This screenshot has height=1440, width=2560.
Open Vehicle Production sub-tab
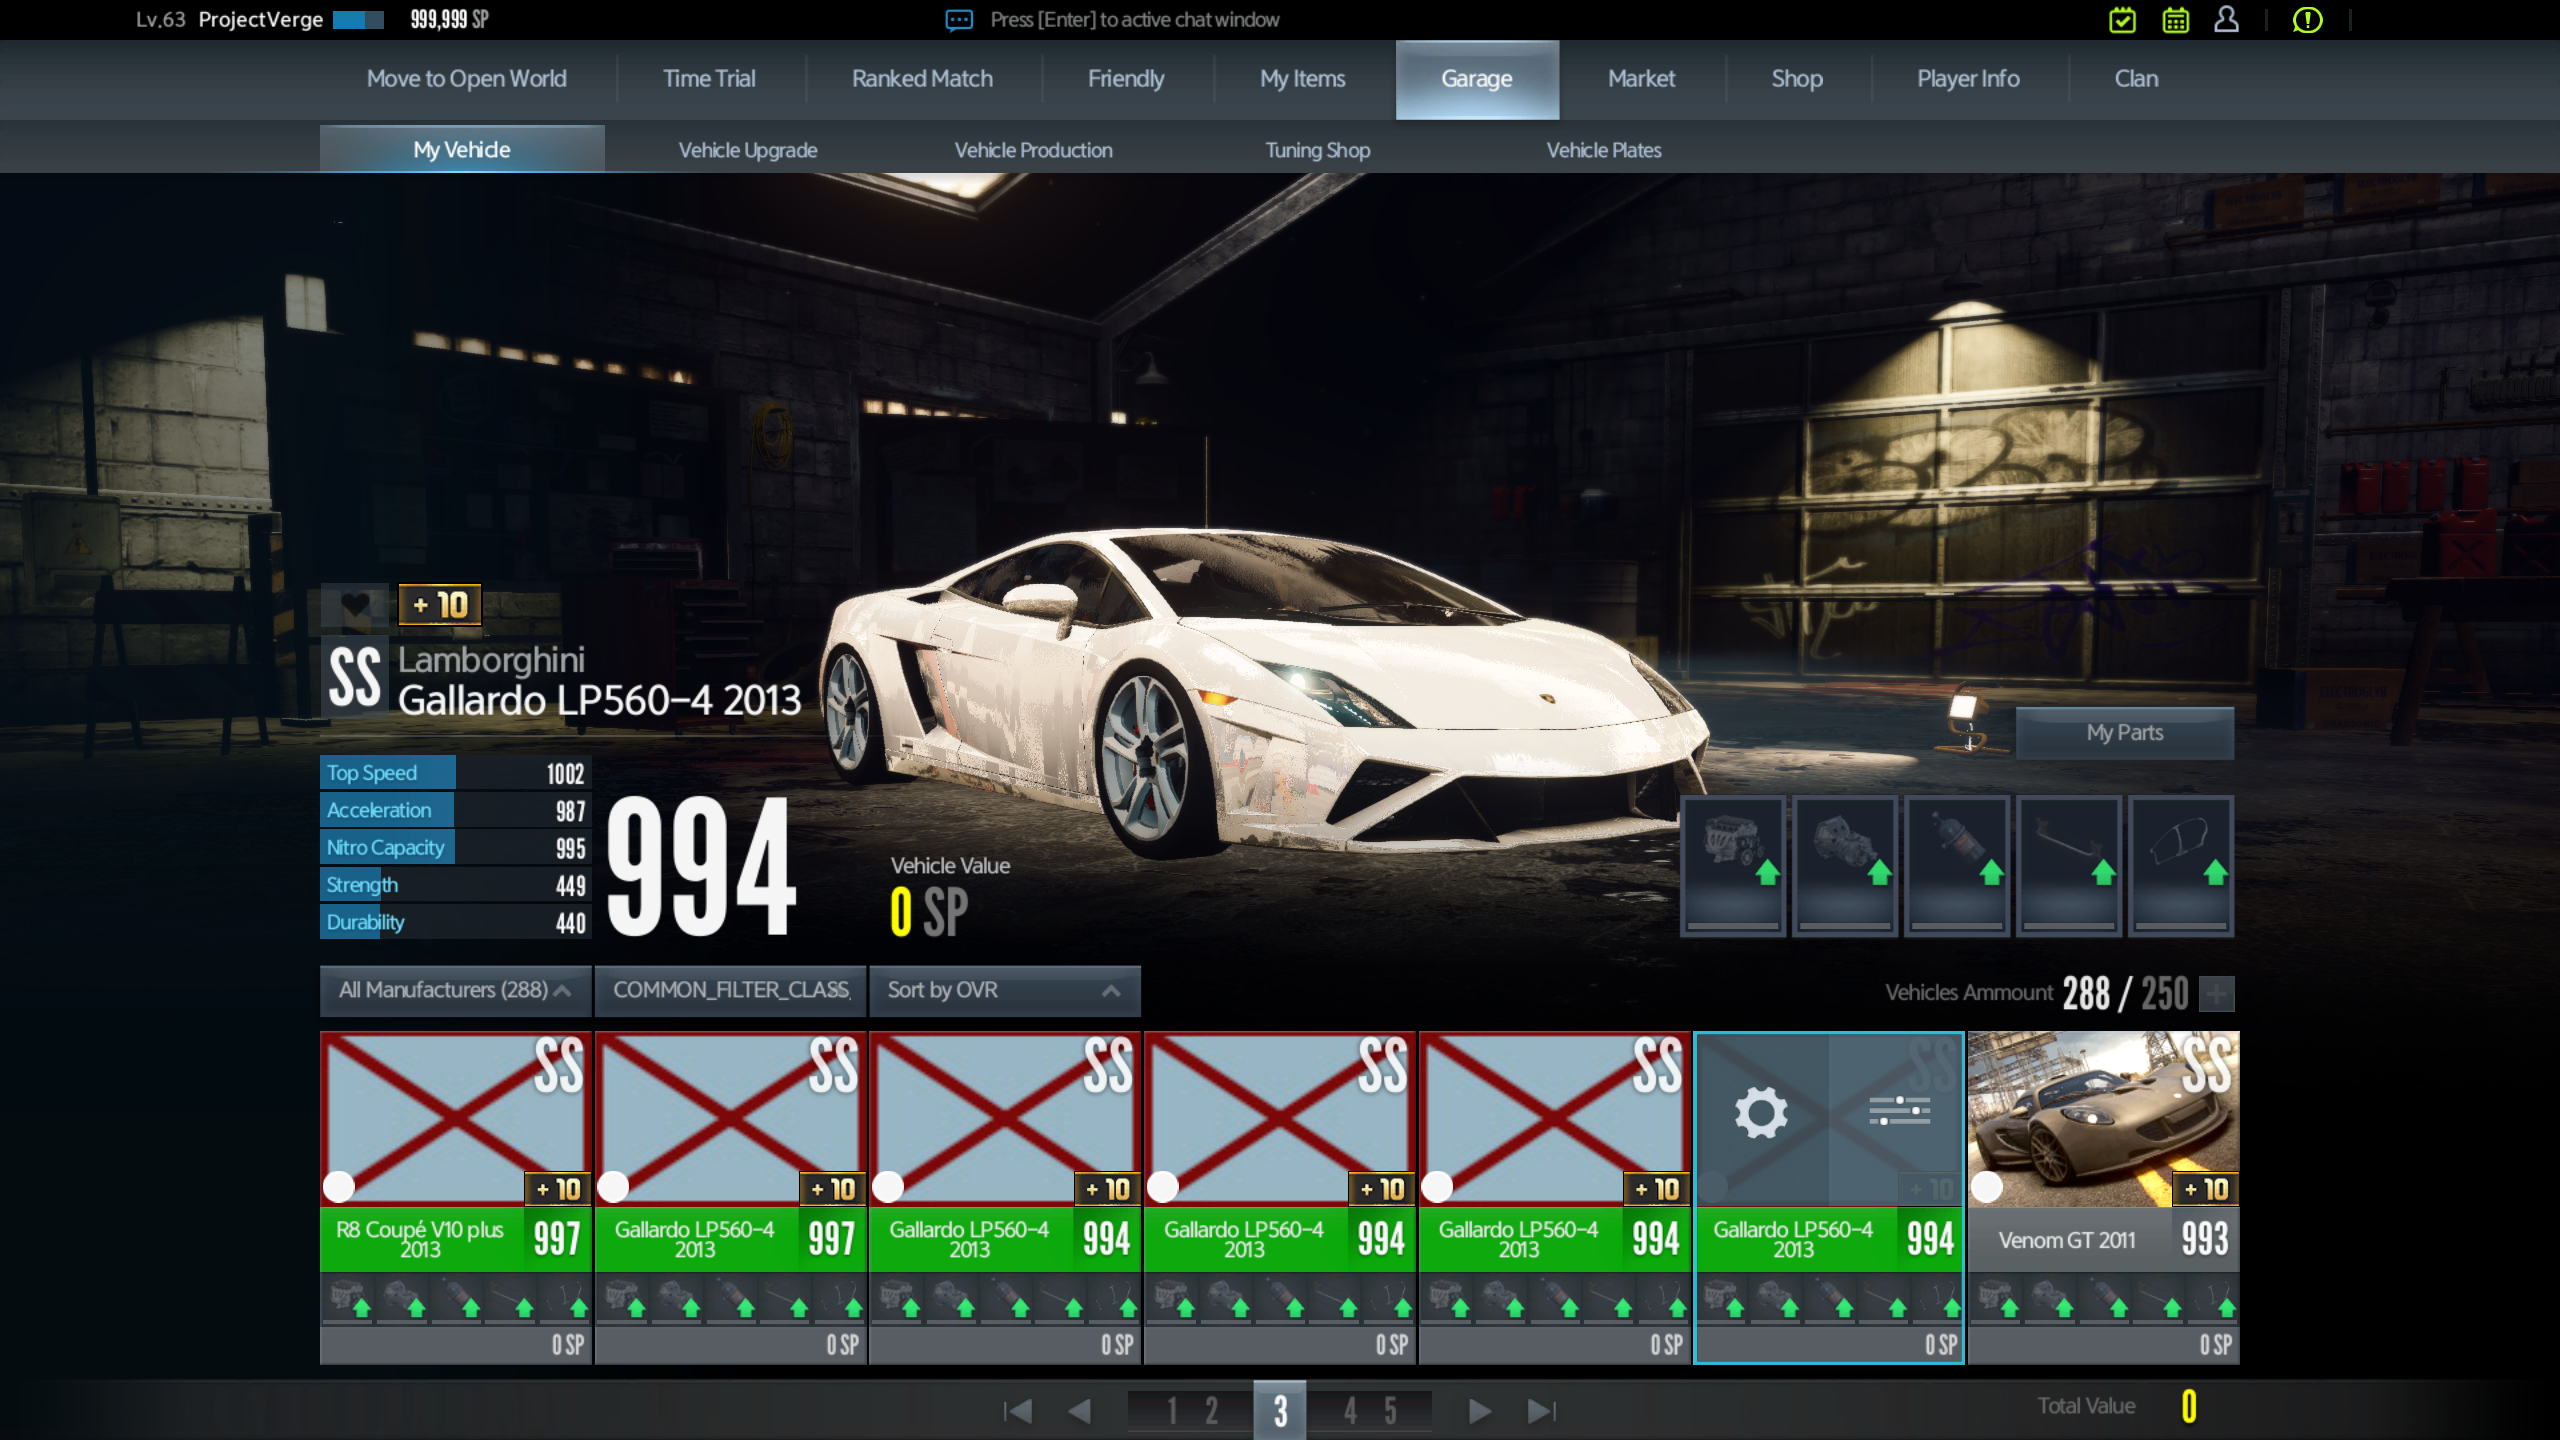tap(1033, 150)
